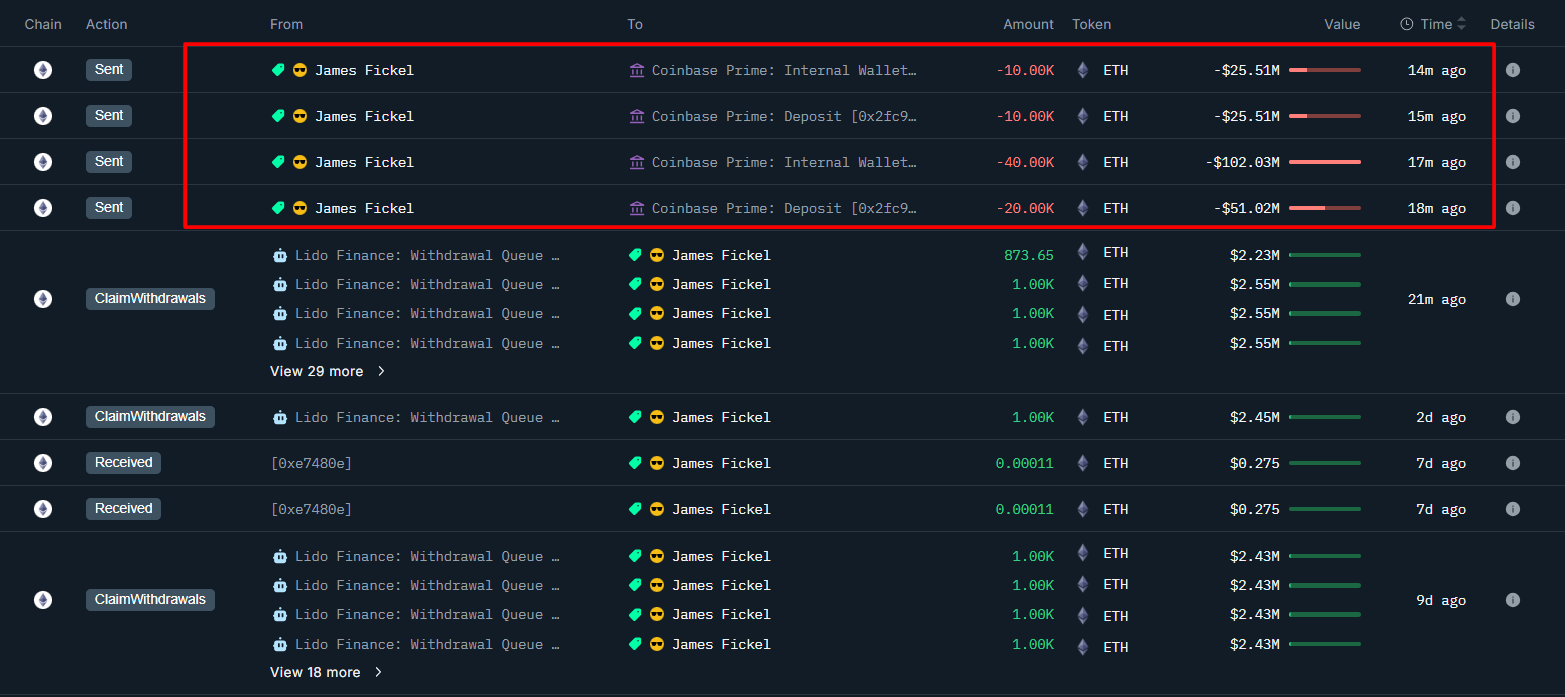Click sunglasses emoji icon in 14m ago row
This screenshot has height=697, width=1565.
coord(300,70)
